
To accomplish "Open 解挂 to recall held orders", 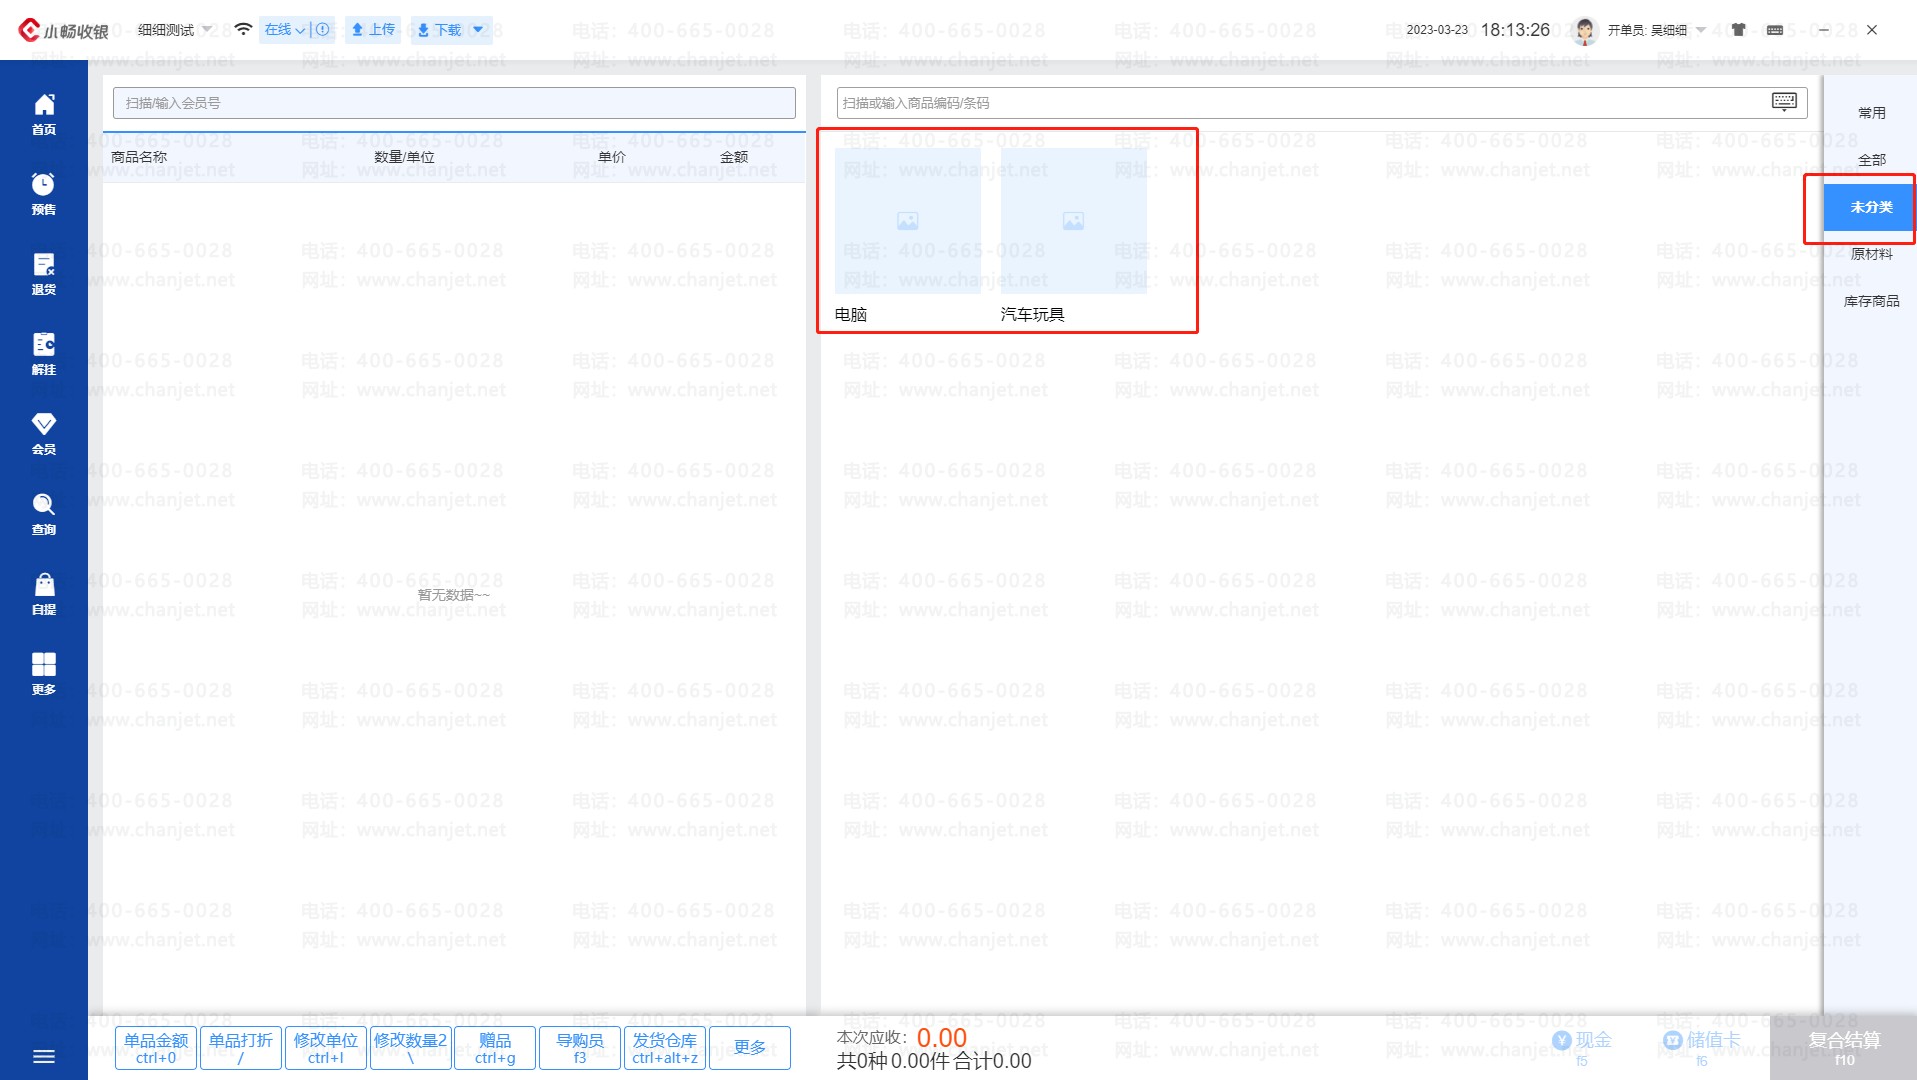I will 44,354.
